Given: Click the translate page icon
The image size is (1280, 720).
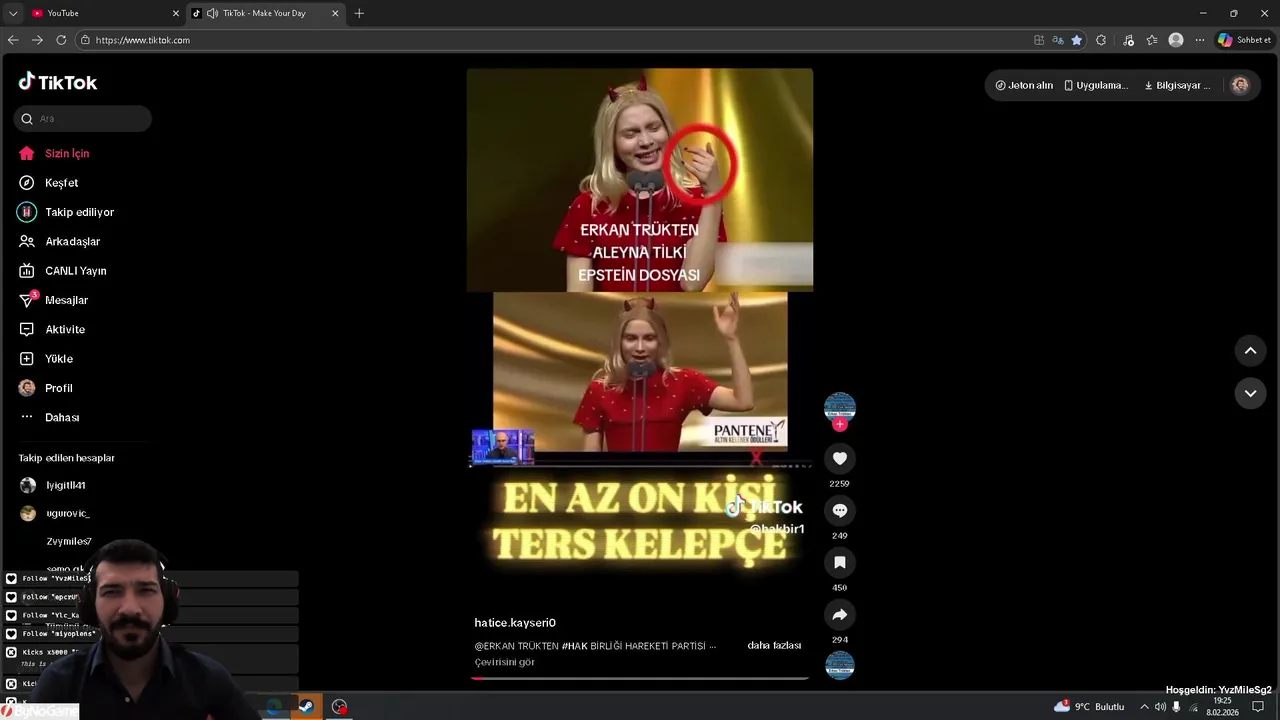Looking at the screenshot, I should click(x=1058, y=40).
